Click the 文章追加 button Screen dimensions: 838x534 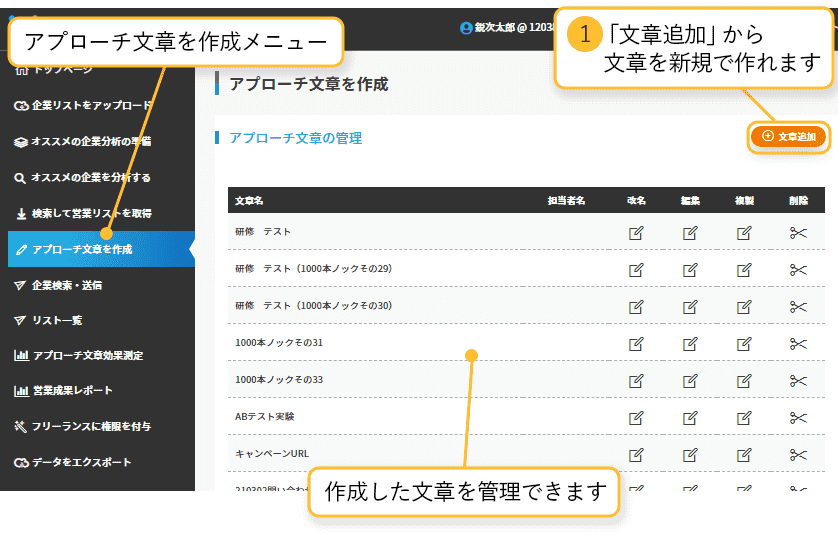788,137
